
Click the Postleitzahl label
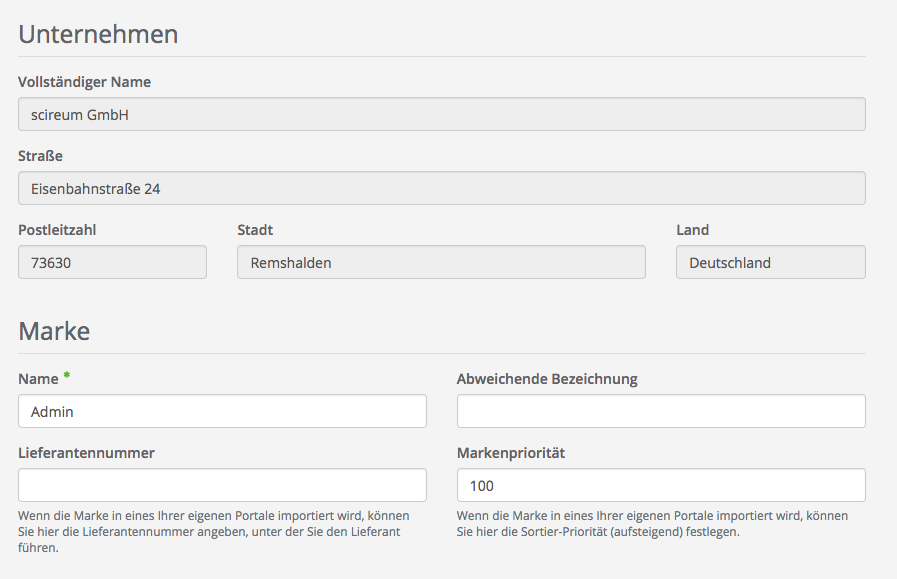57,230
